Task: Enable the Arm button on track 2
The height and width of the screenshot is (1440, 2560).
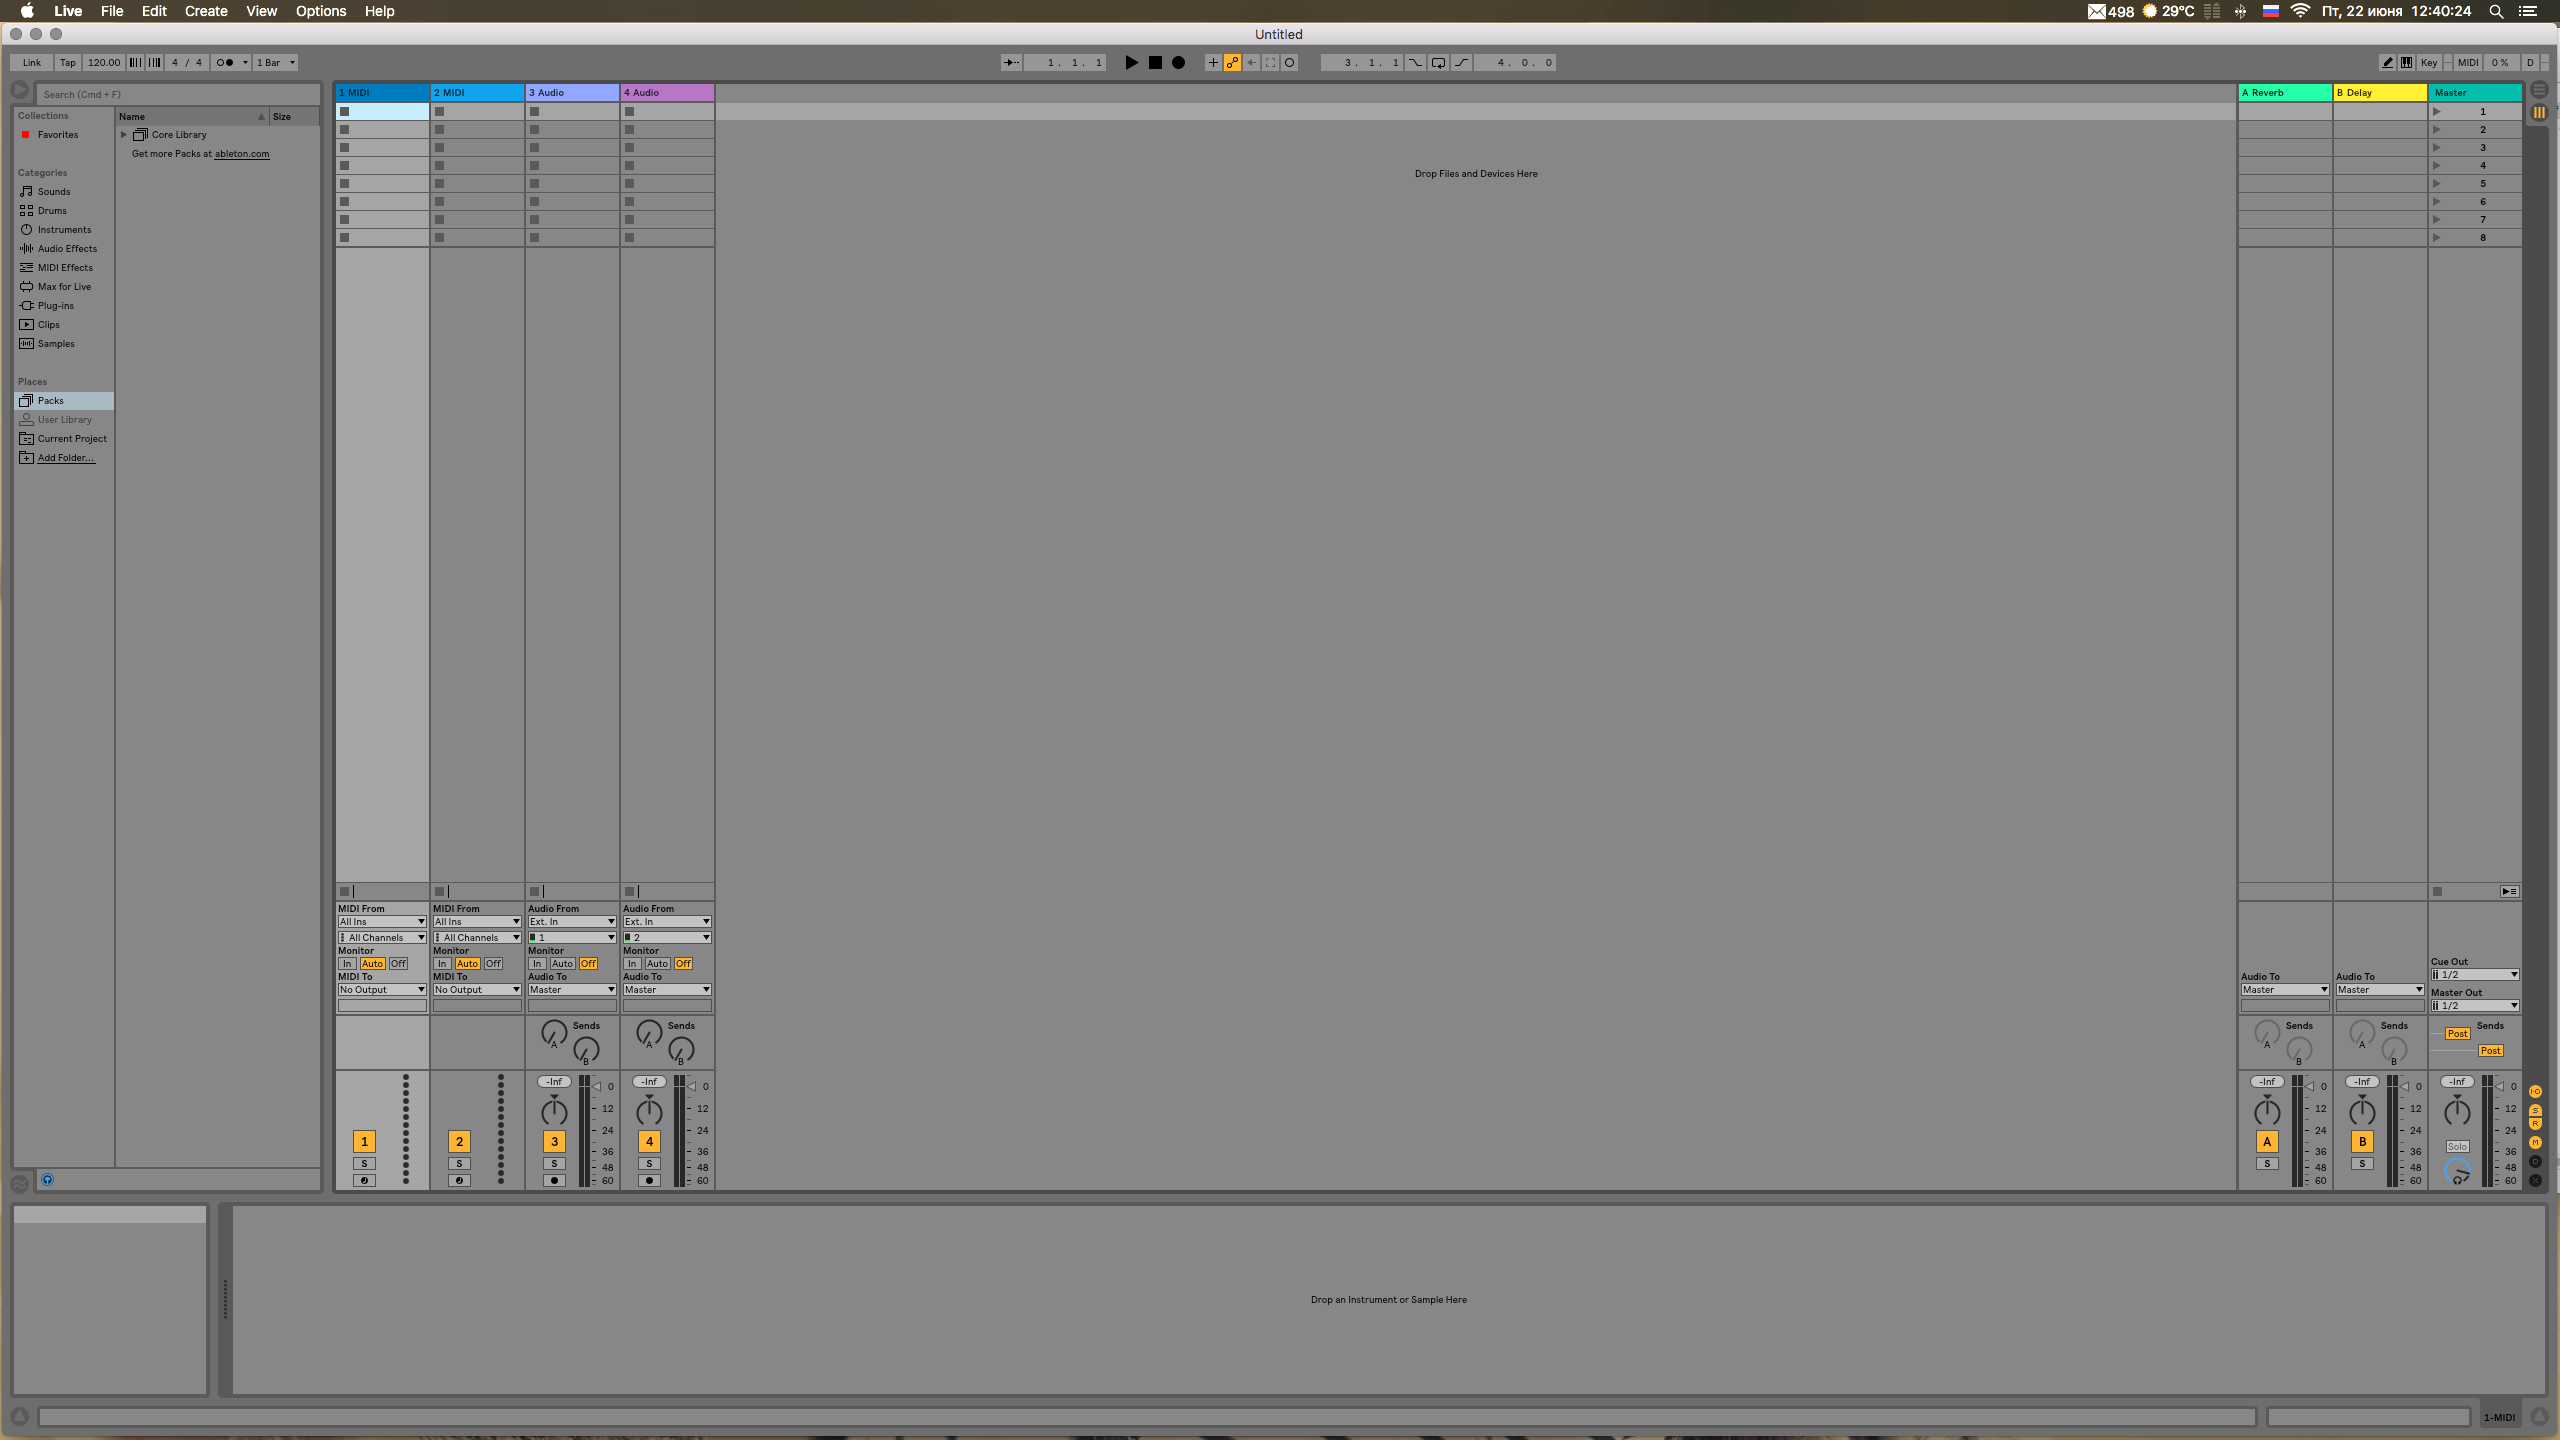Action: tap(459, 1180)
